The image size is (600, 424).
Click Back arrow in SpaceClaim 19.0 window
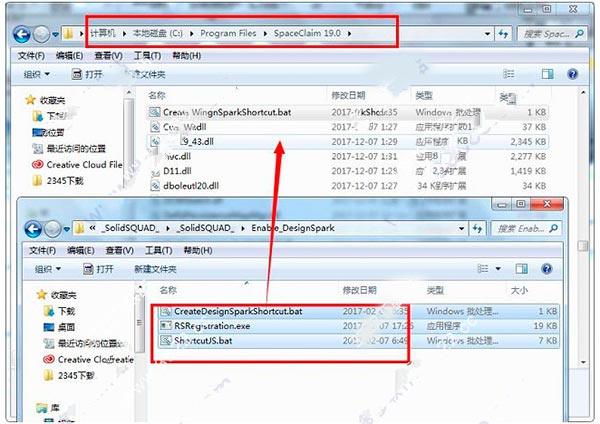coord(21,34)
